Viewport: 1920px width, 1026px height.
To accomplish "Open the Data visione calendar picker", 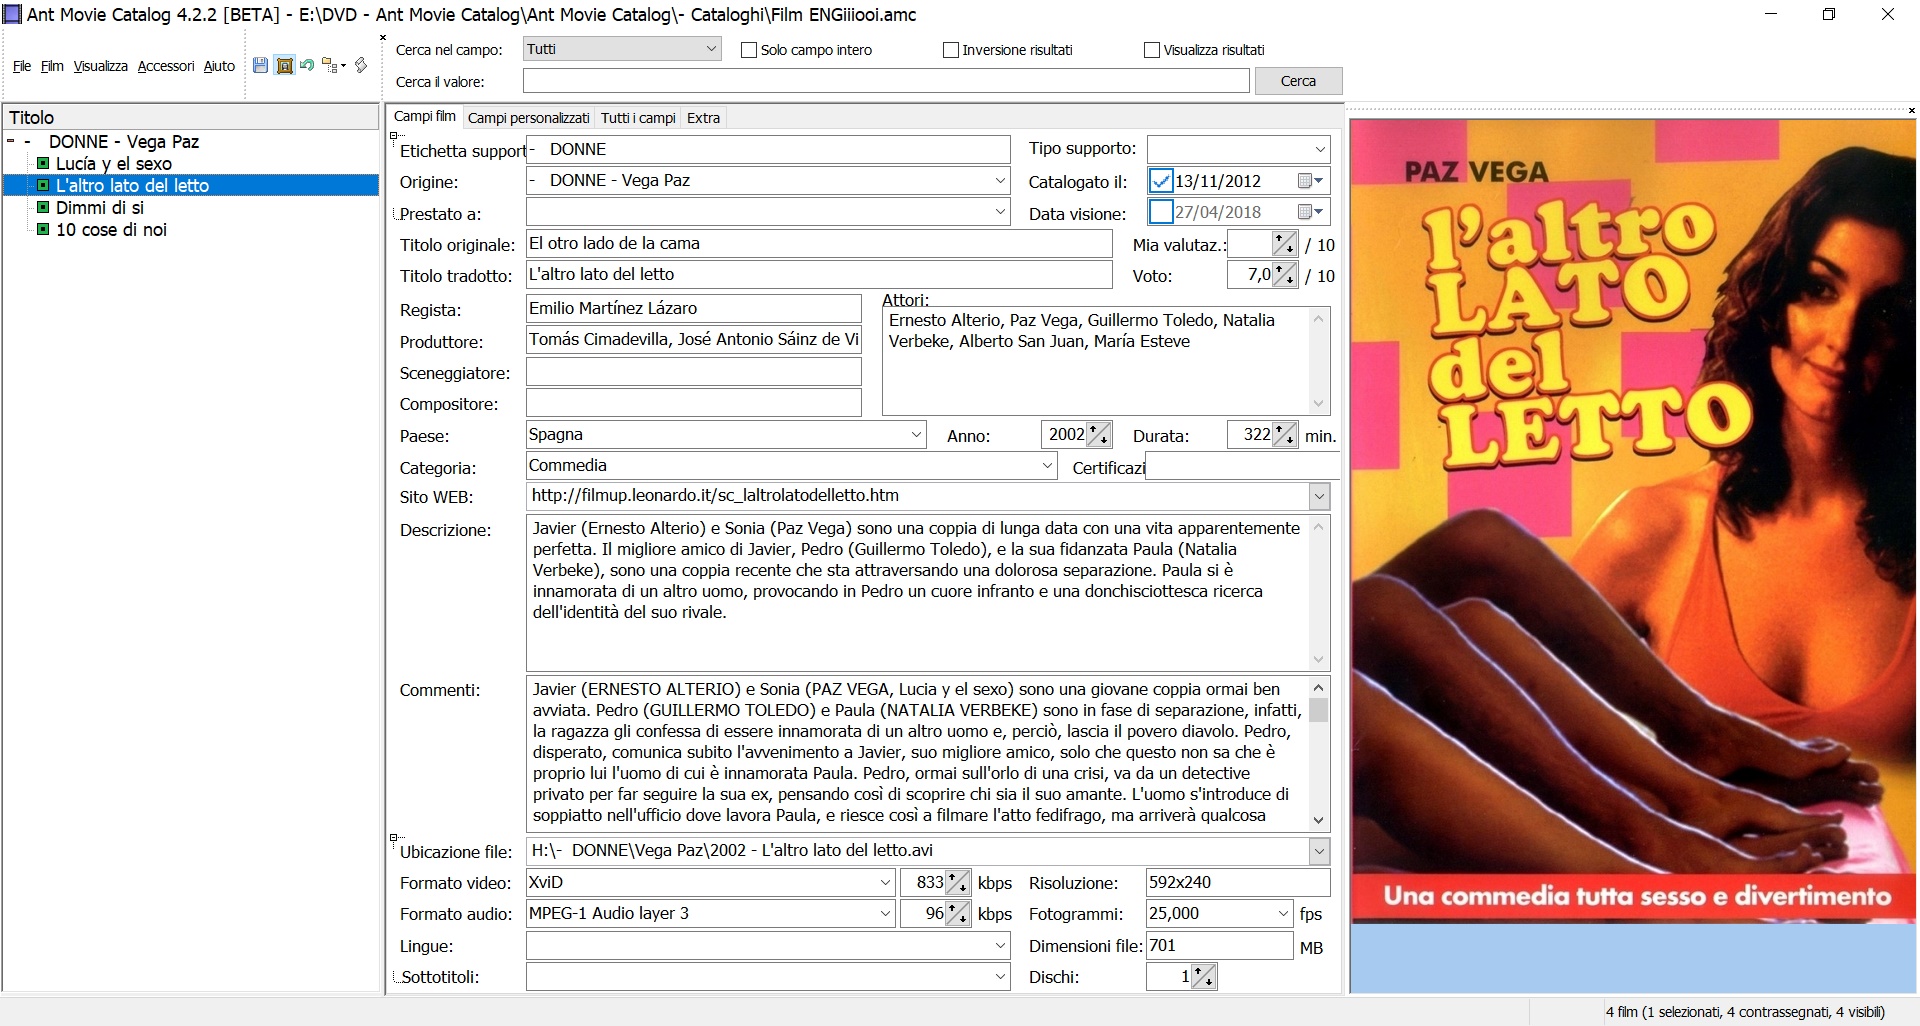I will click(1311, 212).
